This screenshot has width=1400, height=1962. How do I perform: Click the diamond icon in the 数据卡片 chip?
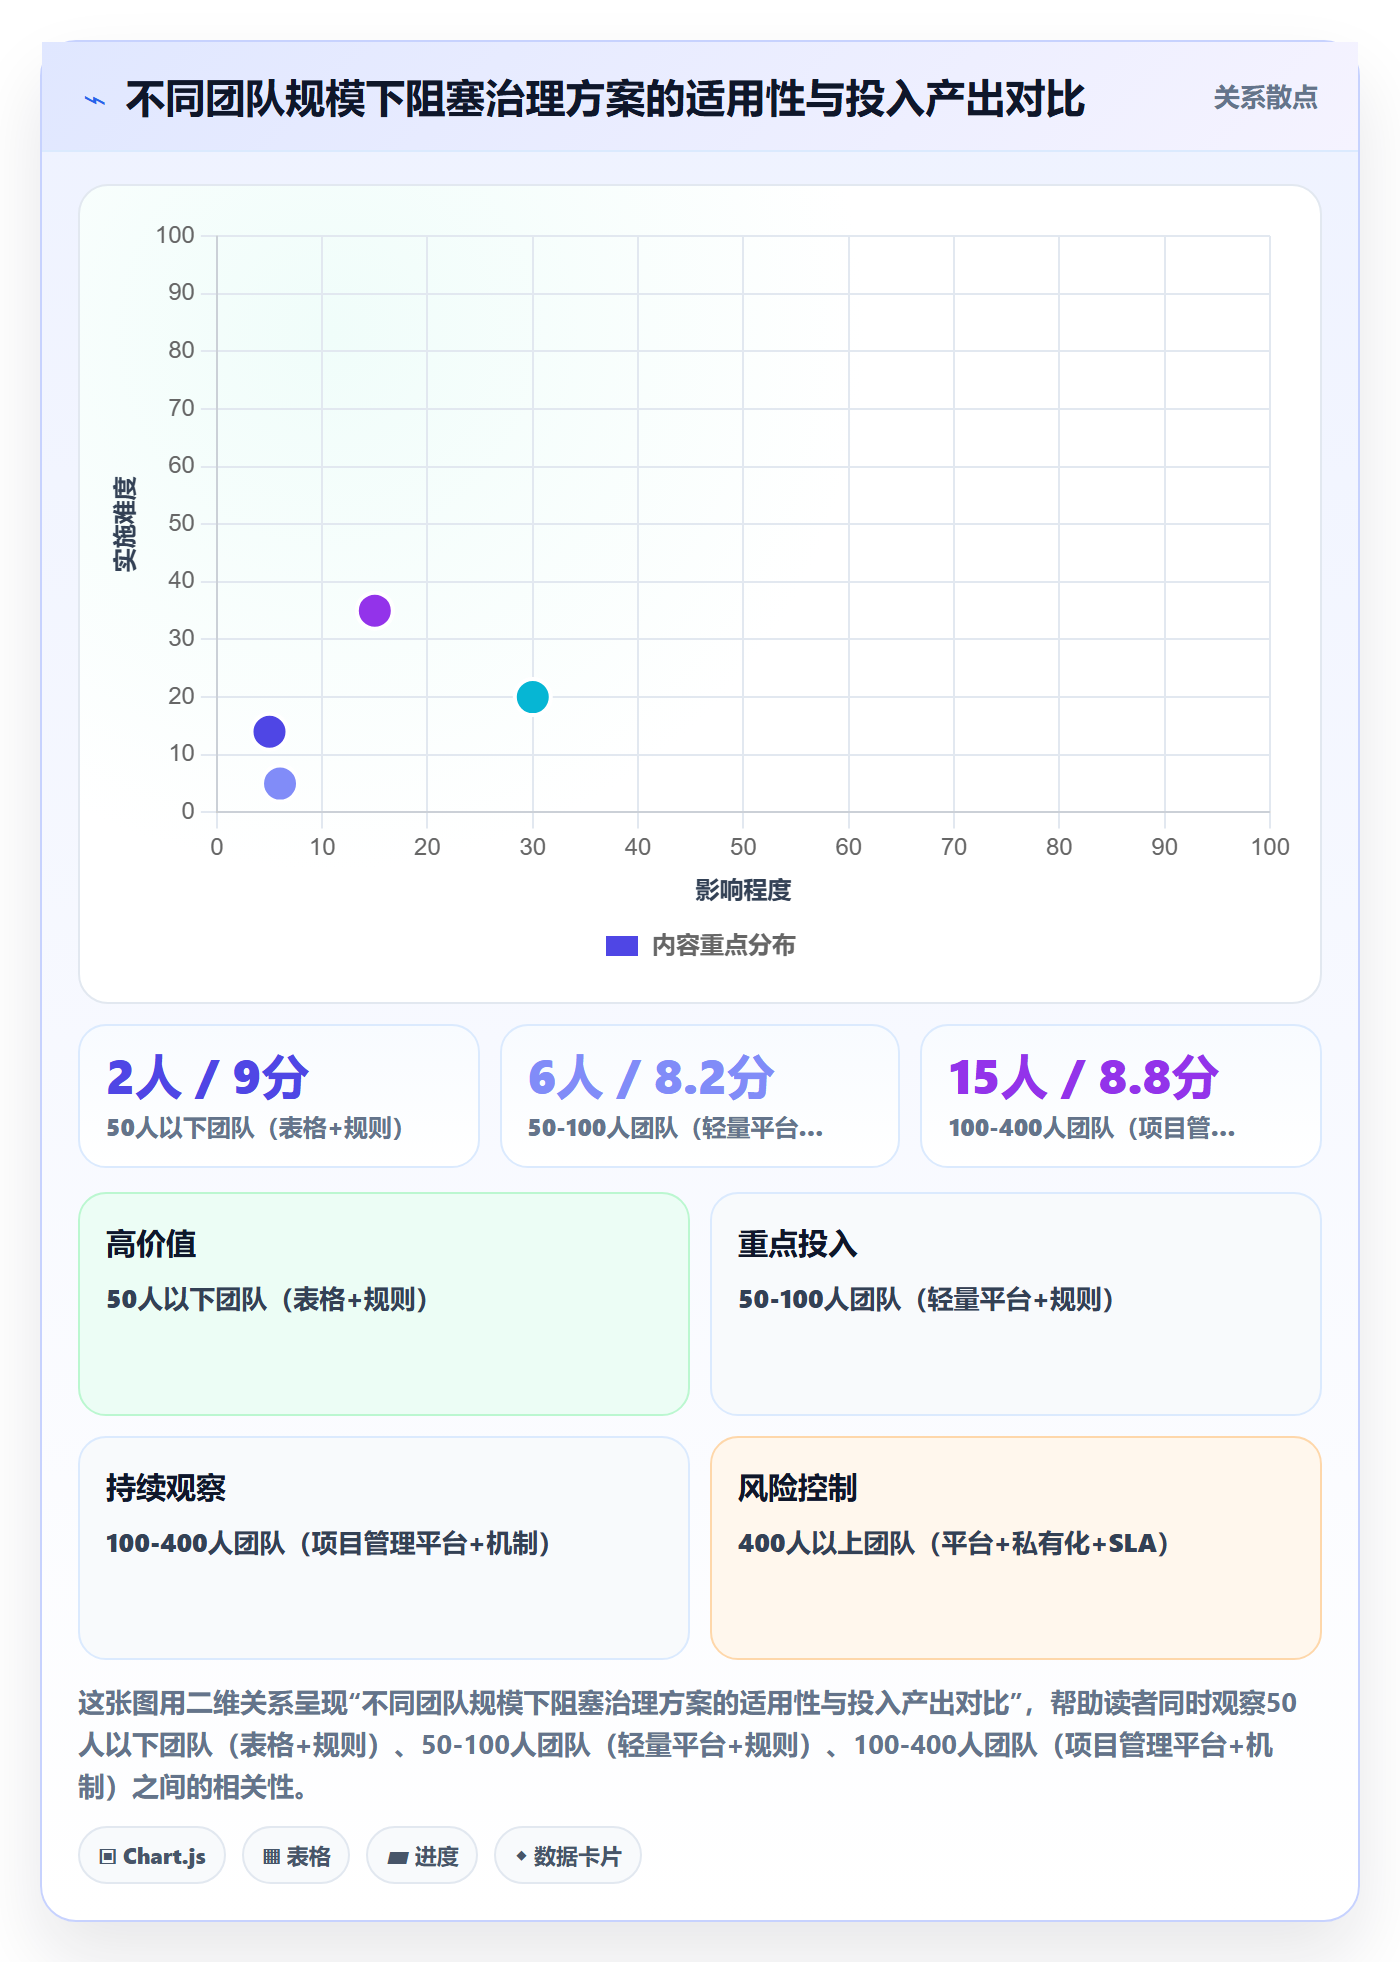tap(521, 1856)
